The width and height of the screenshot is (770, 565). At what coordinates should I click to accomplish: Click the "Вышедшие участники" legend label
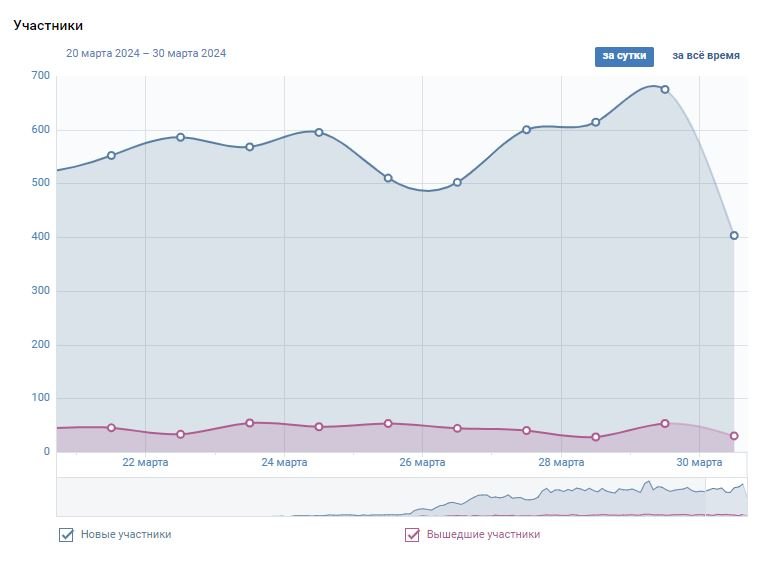[483, 535]
